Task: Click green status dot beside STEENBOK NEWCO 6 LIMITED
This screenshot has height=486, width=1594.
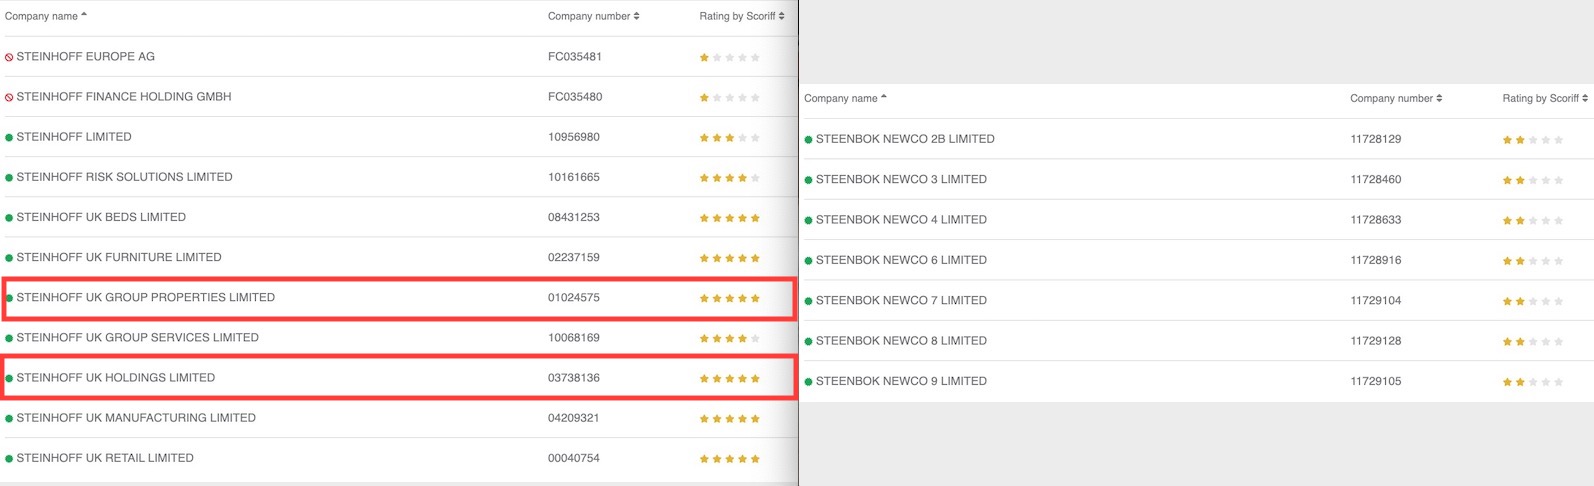Action: 808,261
